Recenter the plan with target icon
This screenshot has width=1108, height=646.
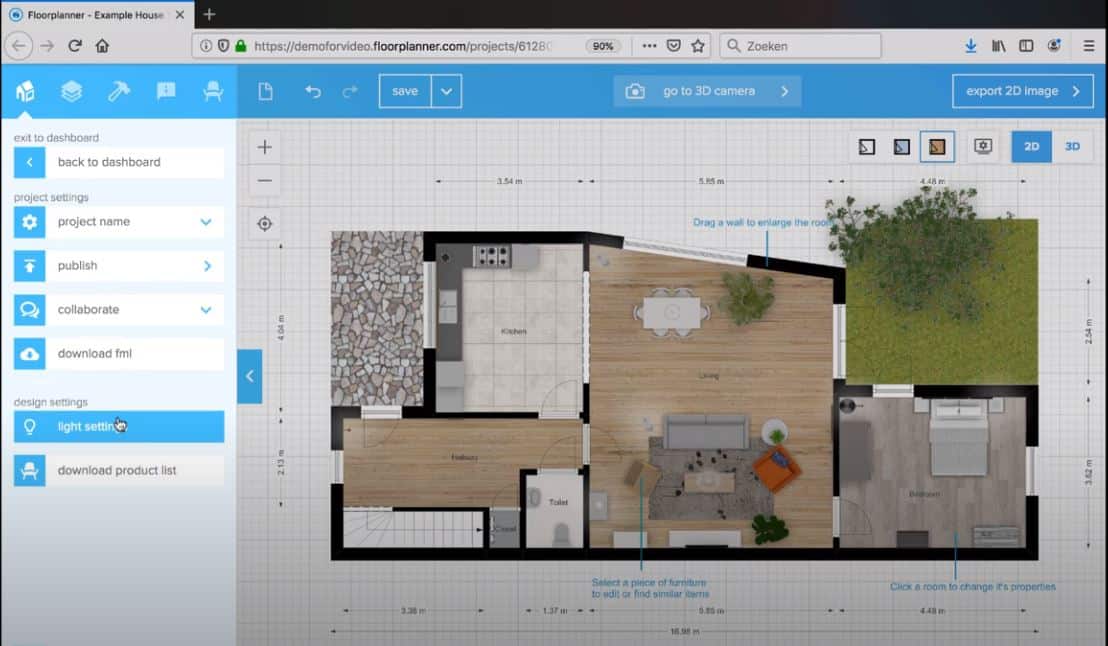tap(264, 224)
